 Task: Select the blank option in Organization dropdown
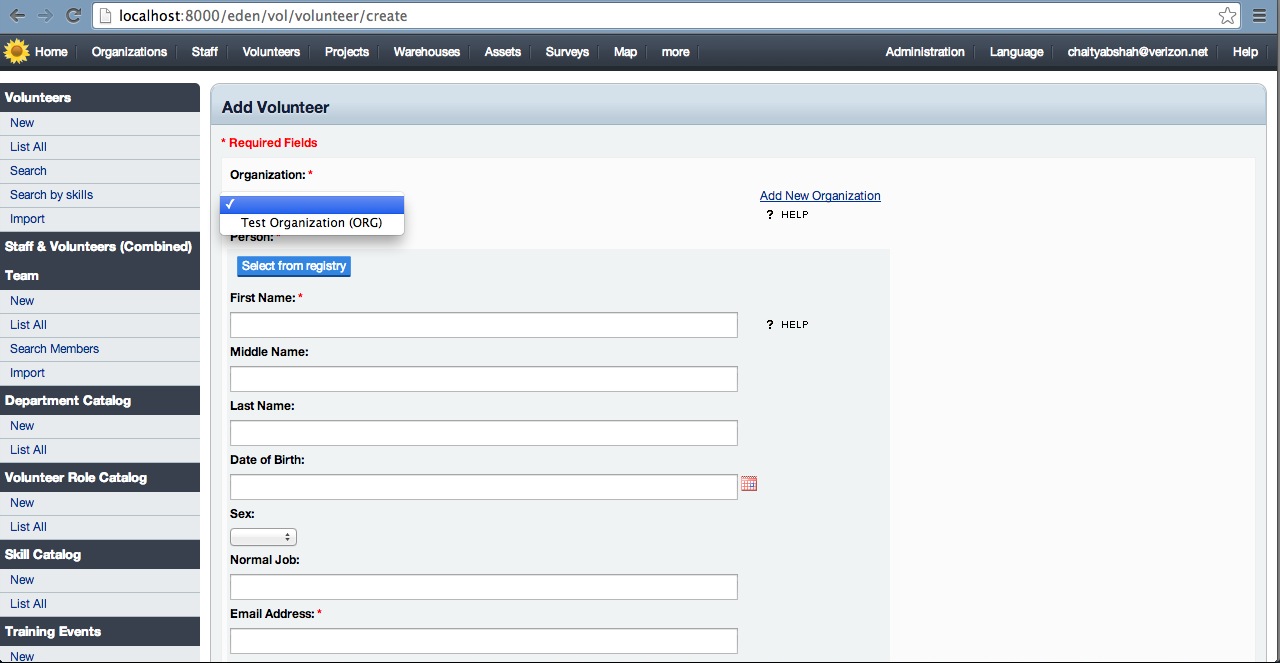(x=311, y=204)
